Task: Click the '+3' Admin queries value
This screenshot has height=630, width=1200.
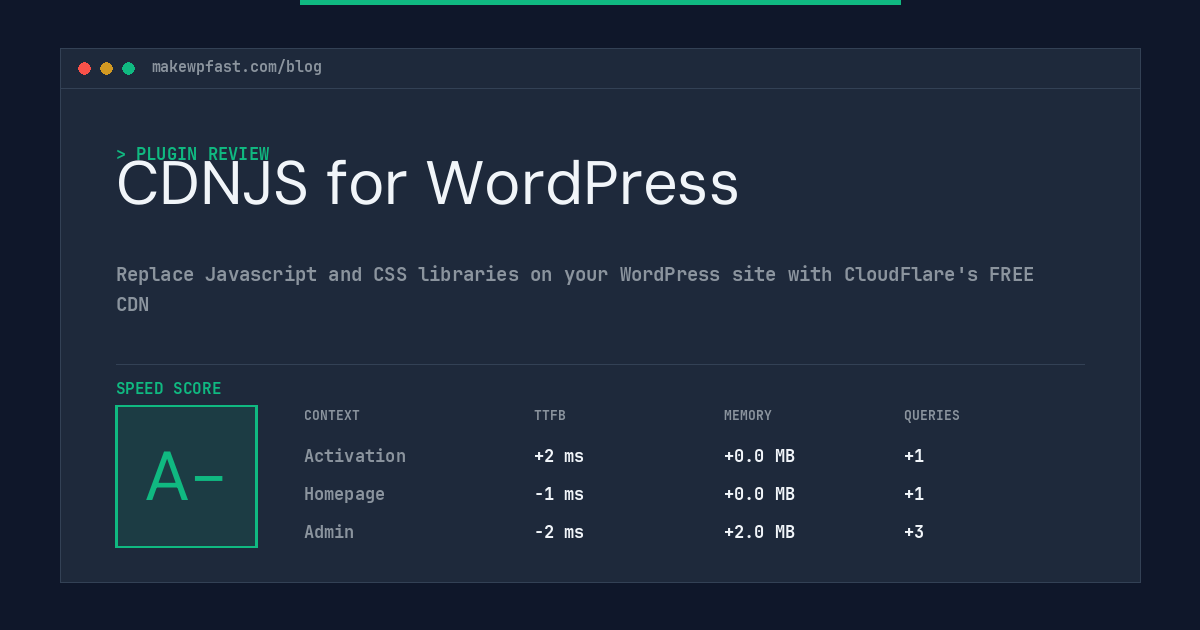Action: 914,532
